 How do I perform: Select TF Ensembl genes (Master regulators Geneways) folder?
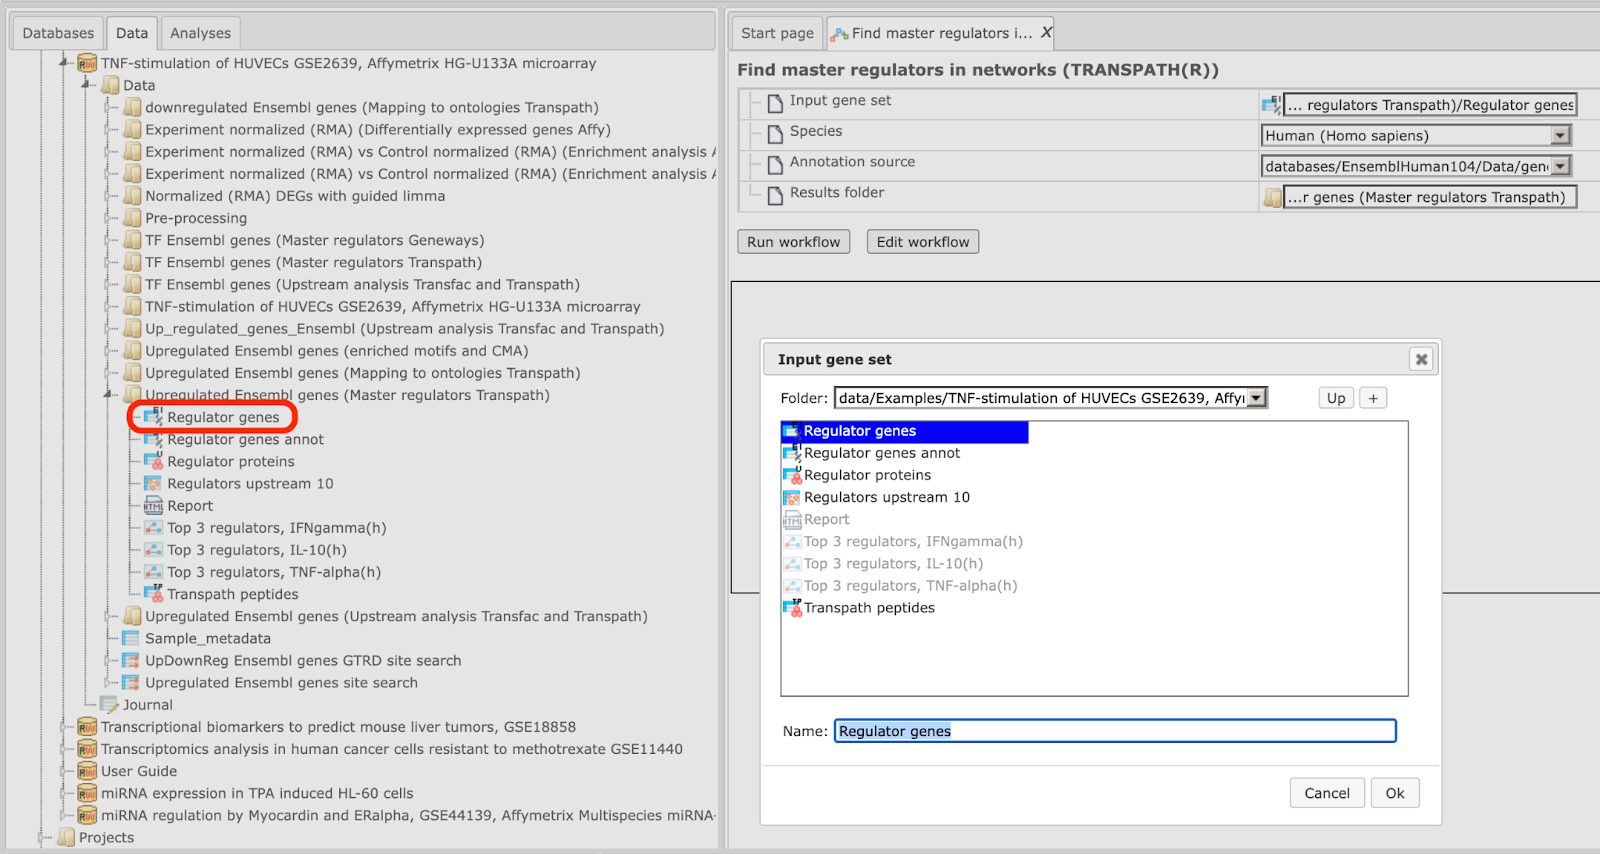[x=314, y=240]
